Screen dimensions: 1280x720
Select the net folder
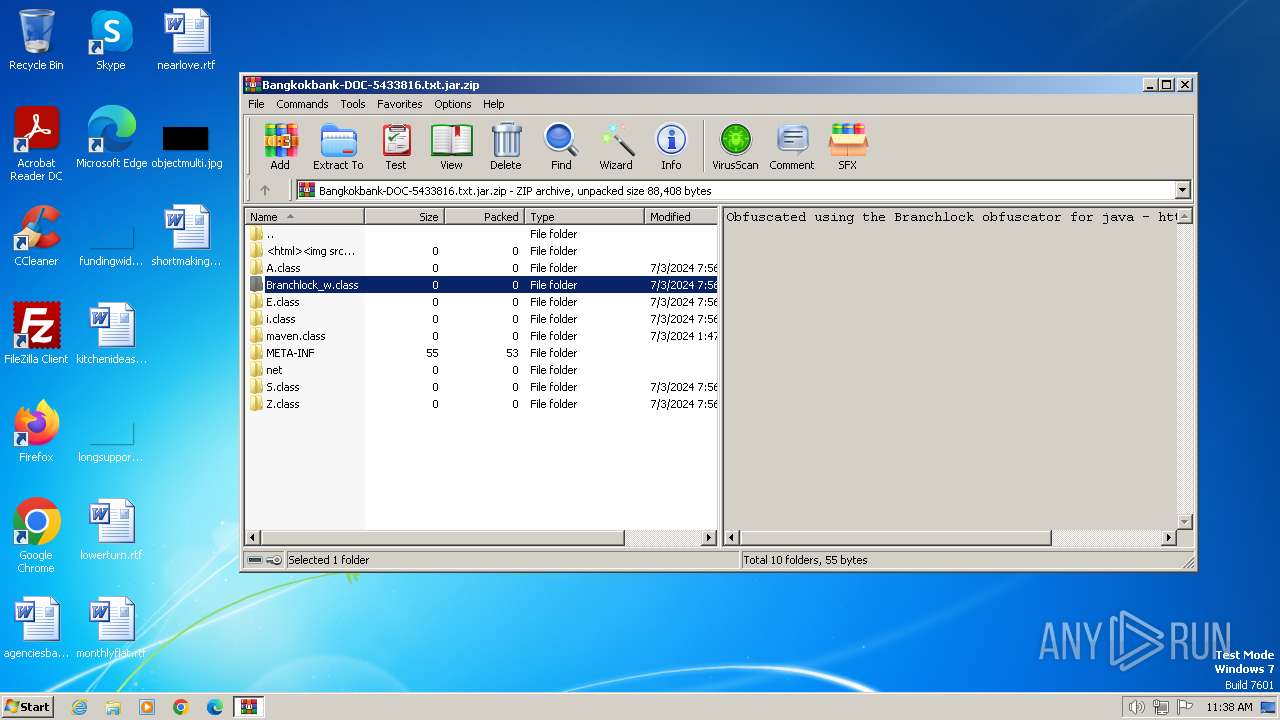(482, 370)
